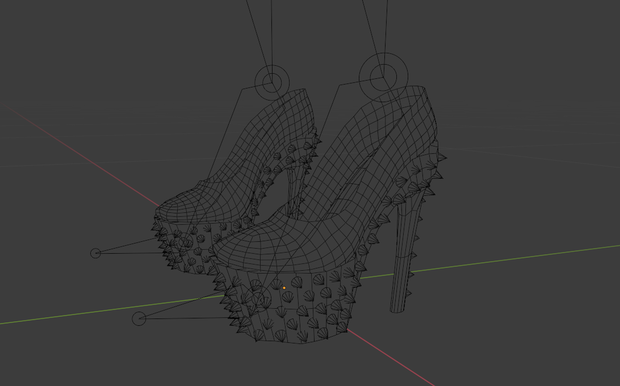This screenshot has width=620, height=386.
Task: Click the ring control above the left shoe
Action: [272, 83]
